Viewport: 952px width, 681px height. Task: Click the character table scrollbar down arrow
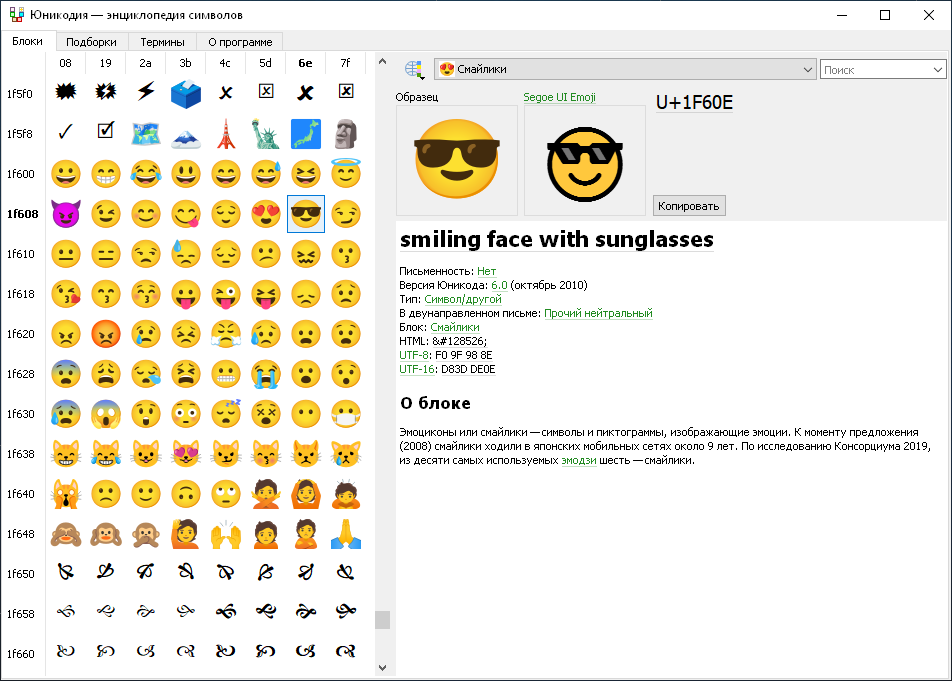click(382, 668)
